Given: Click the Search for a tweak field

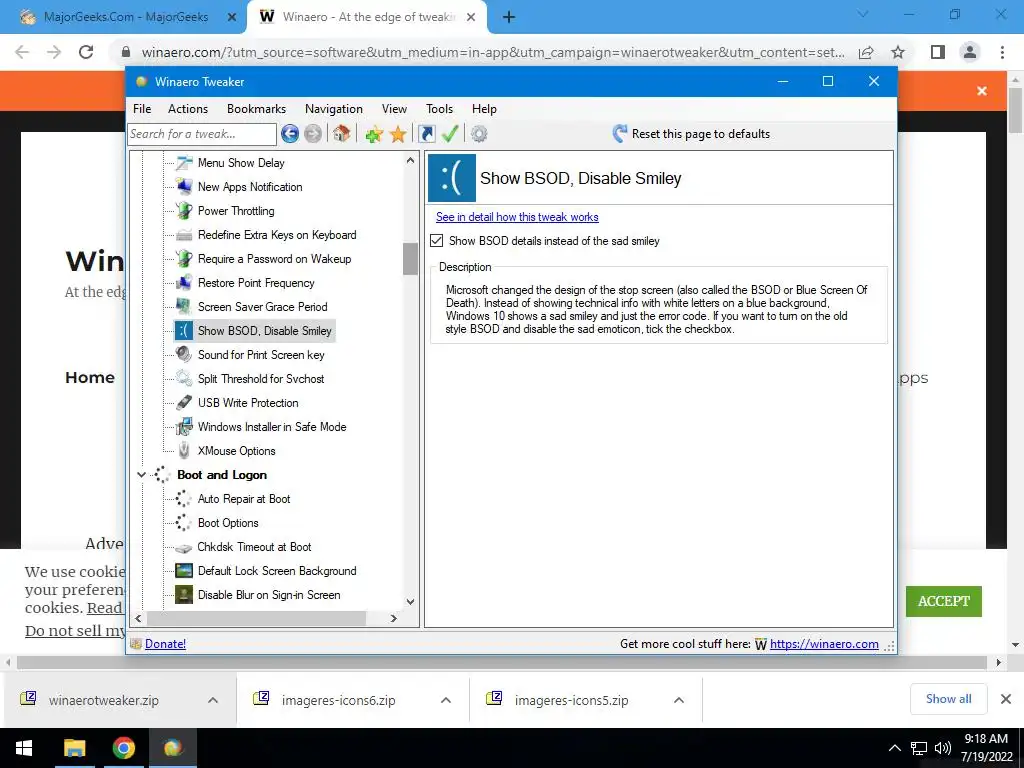Looking at the screenshot, I should click(202, 134).
